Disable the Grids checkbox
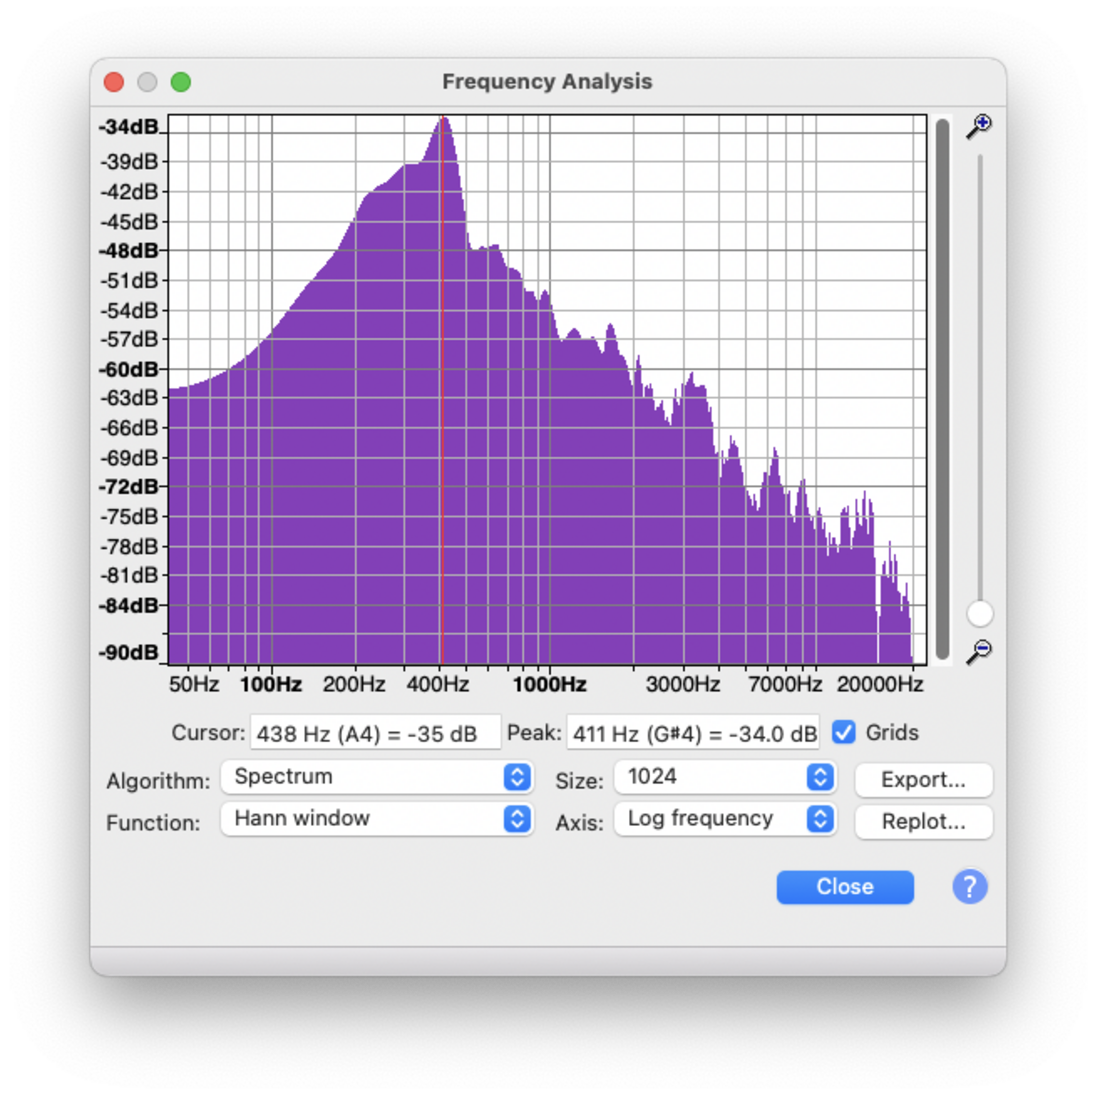The width and height of the screenshot is (1100, 1100). [x=844, y=733]
